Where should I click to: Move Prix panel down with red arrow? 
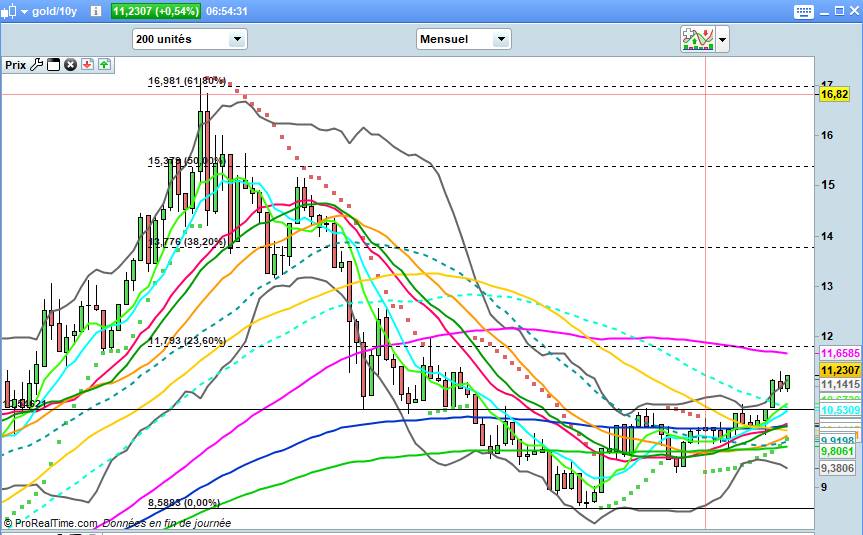tap(87, 64)
